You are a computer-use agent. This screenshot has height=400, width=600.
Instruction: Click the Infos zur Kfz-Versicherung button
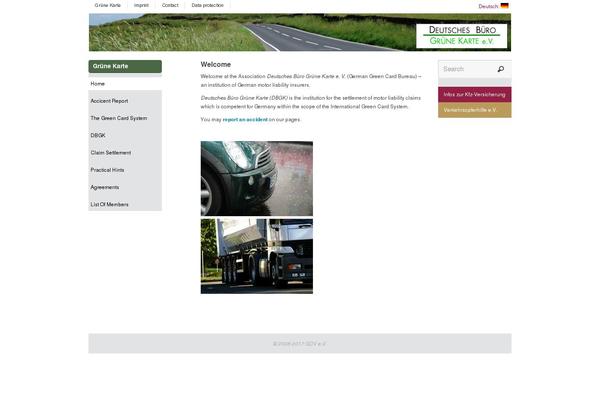(473, 94)
